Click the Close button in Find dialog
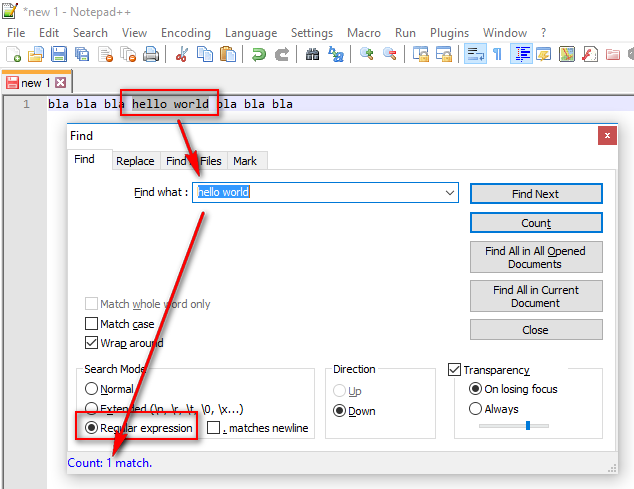634x489 pixels. (x=536, y=330)
